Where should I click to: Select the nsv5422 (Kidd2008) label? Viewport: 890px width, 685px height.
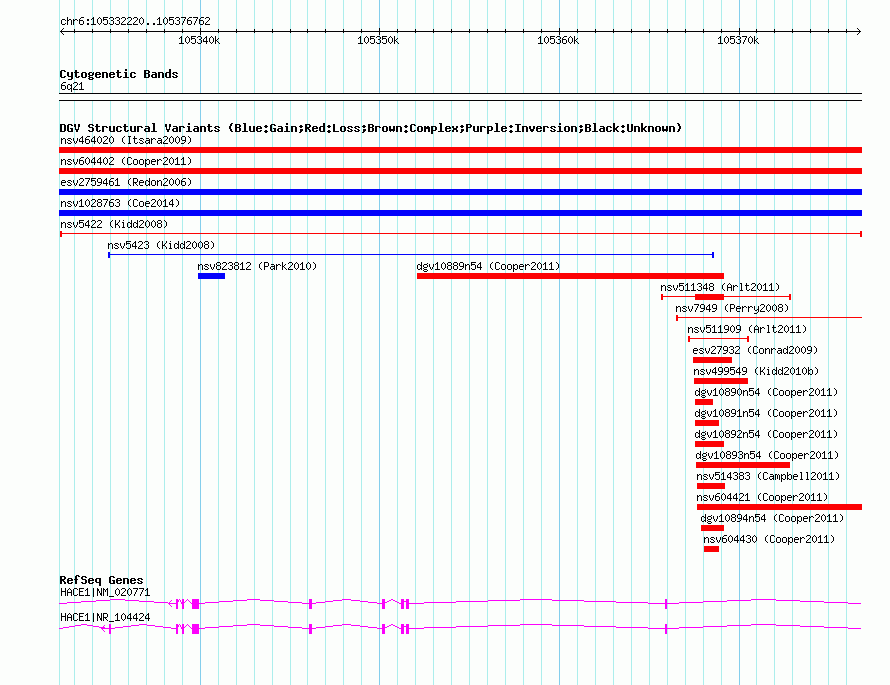pos(114,224)
